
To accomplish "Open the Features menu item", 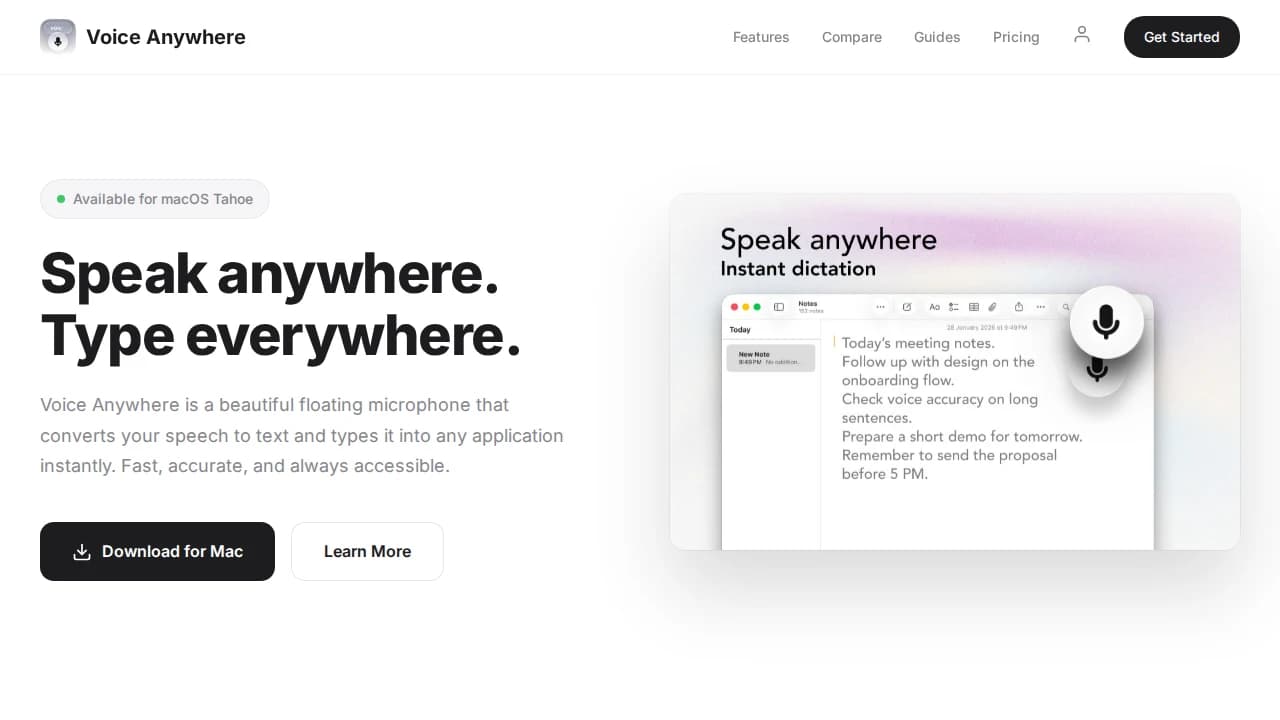I will pos(761,37).
